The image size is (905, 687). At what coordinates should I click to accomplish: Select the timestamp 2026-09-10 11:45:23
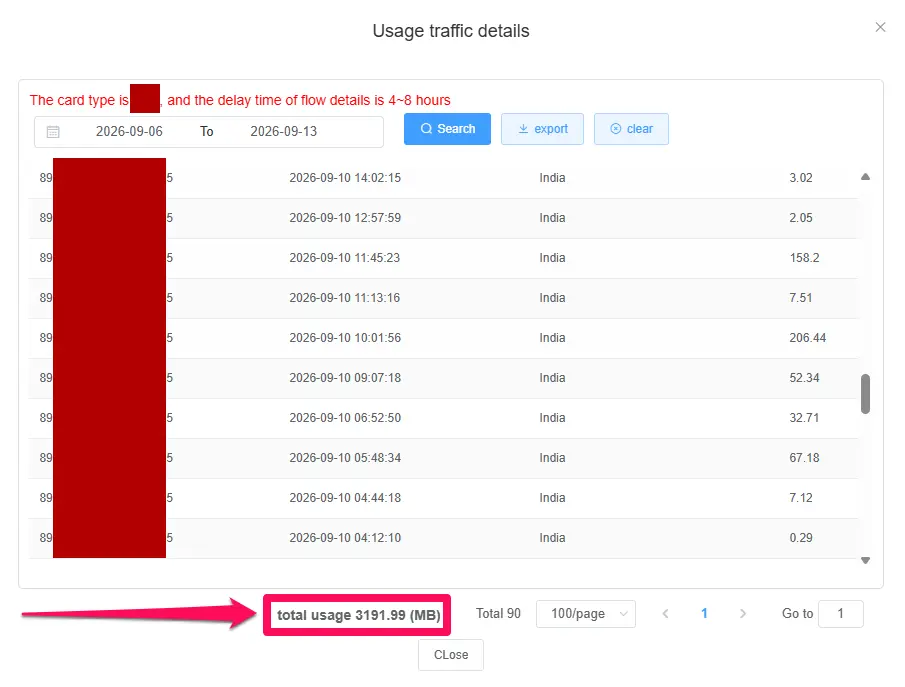tap(345, 257)
